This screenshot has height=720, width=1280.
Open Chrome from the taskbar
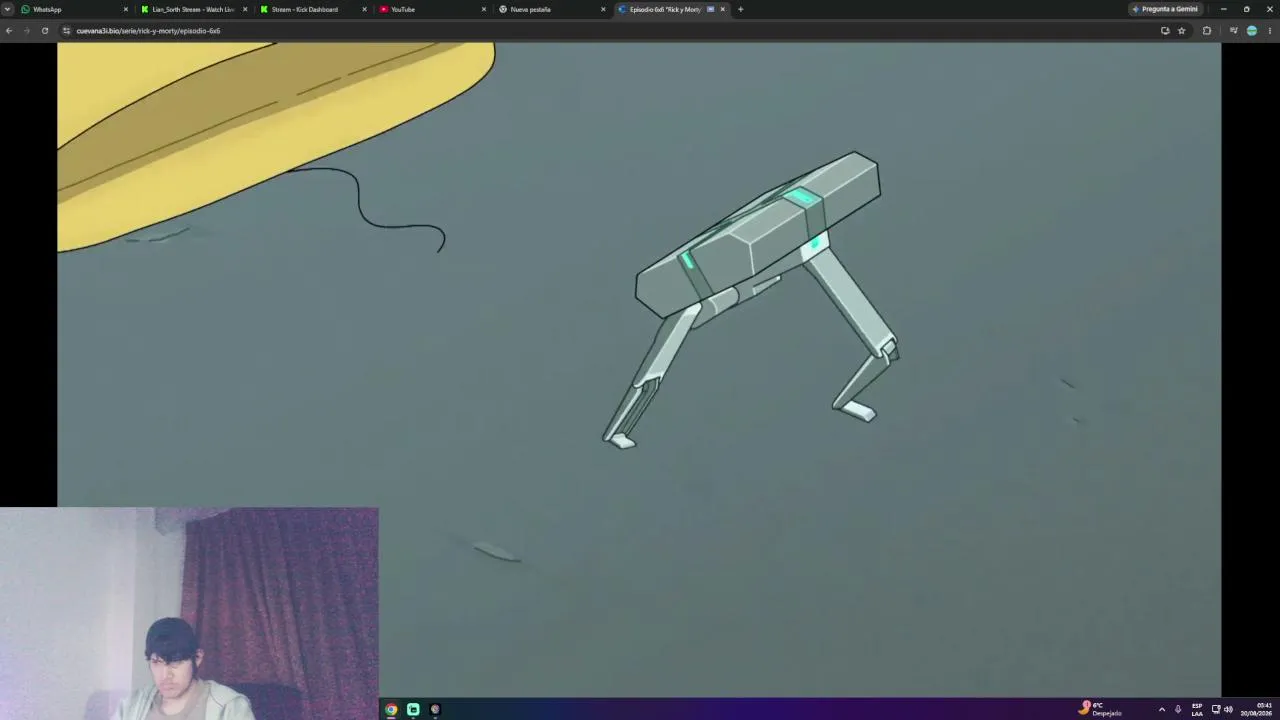click(x=391, y=709)
